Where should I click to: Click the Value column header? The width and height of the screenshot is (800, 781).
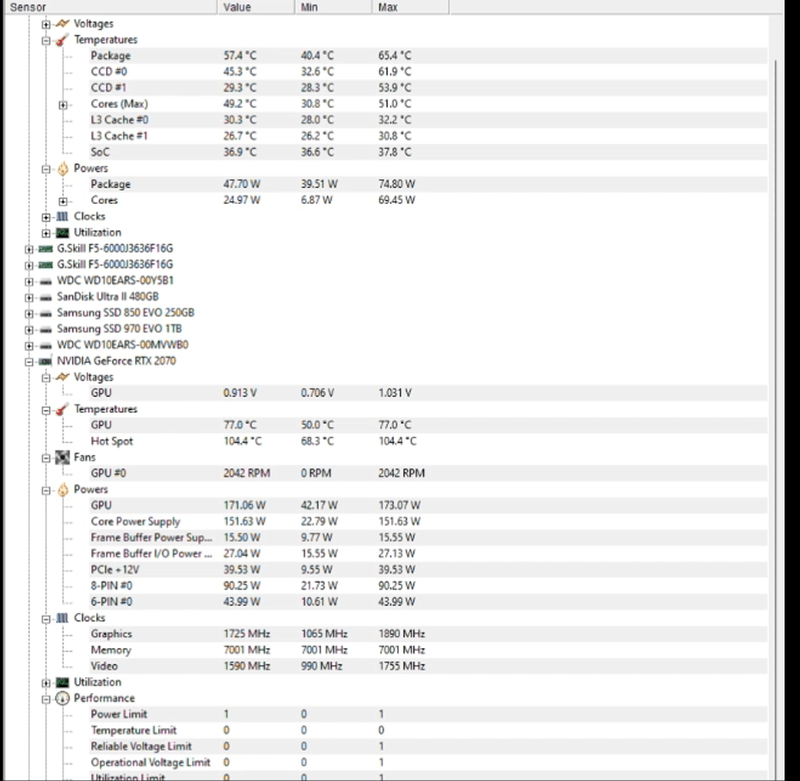(257, 7)
